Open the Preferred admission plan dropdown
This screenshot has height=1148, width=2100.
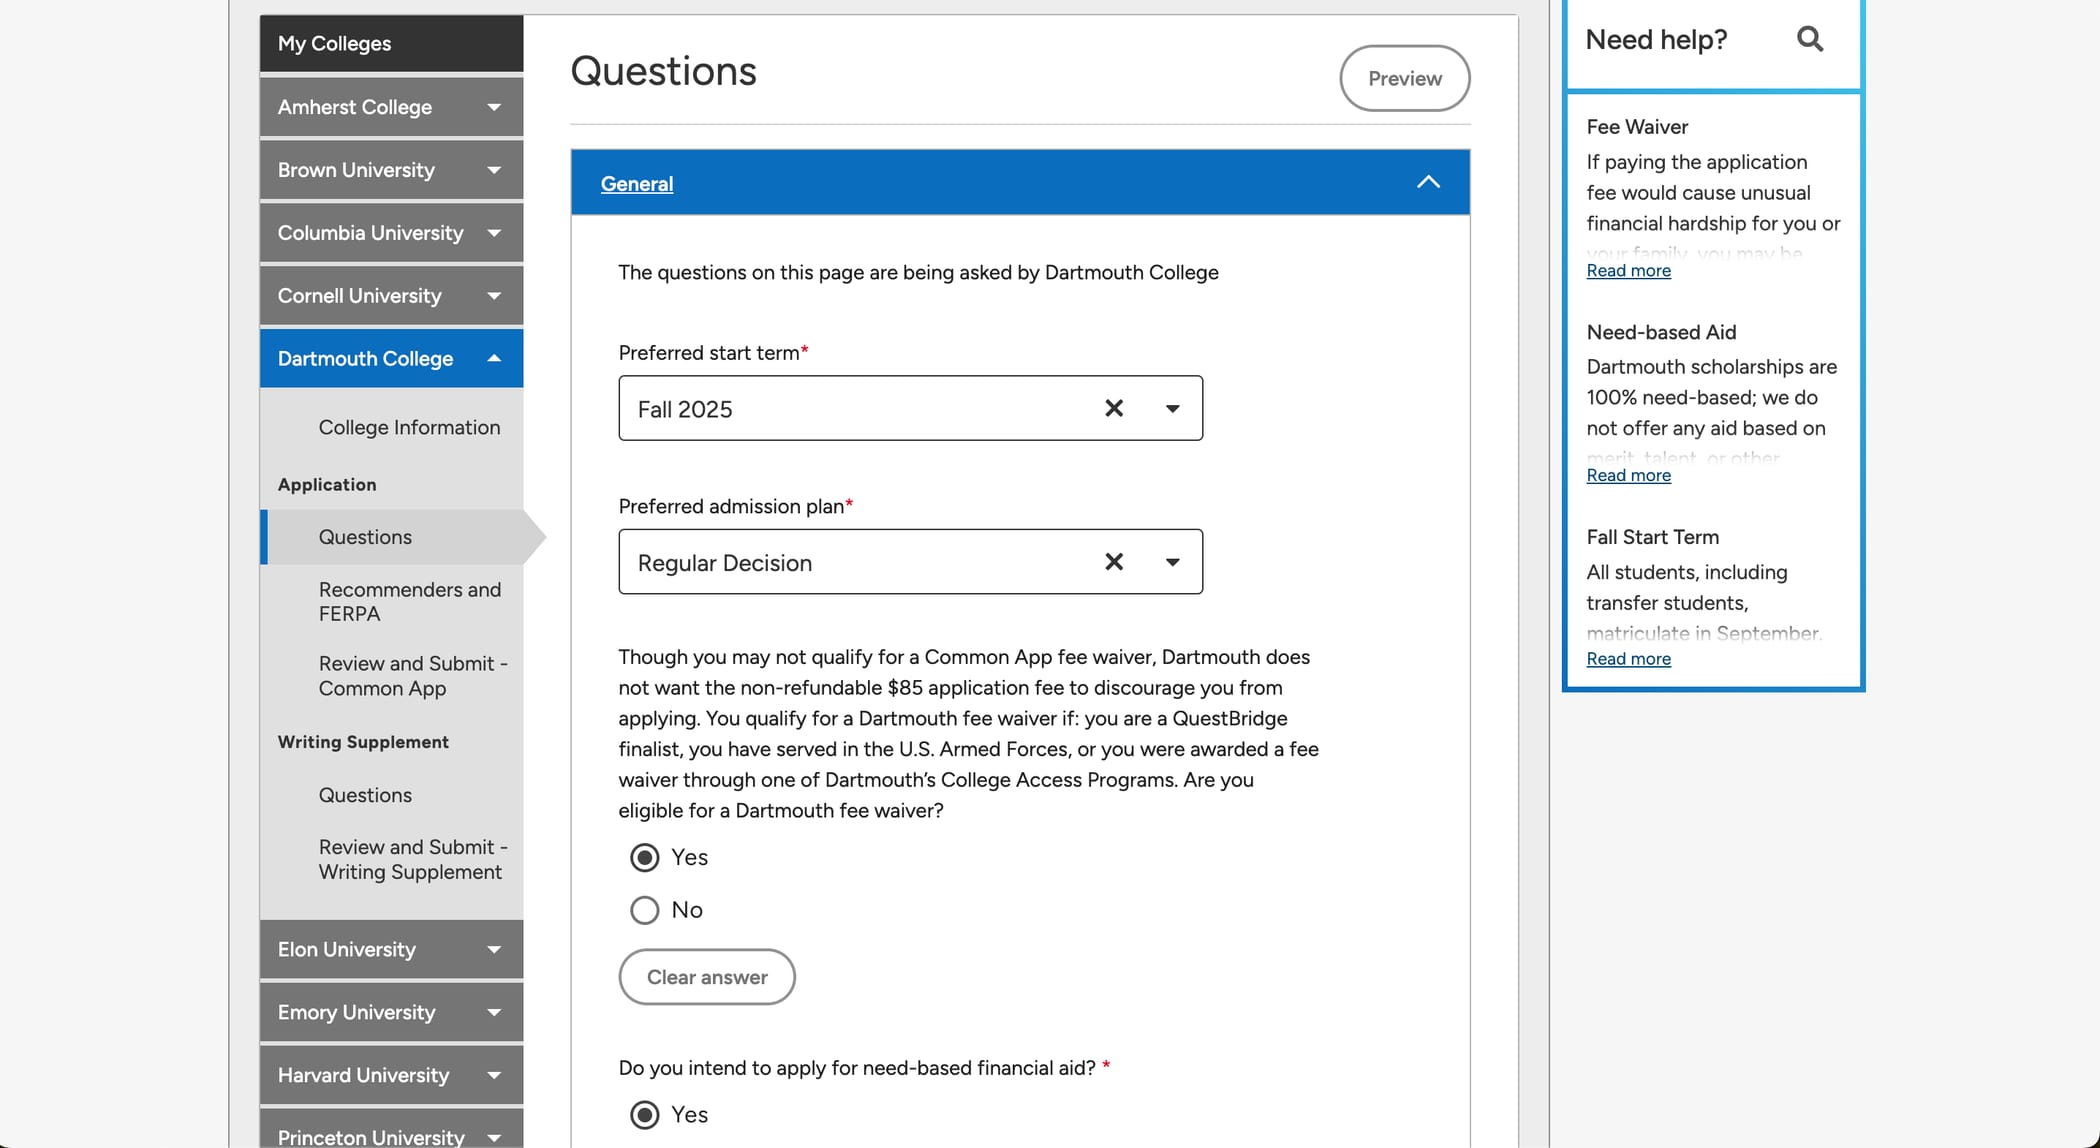(x=1172, y=562)
